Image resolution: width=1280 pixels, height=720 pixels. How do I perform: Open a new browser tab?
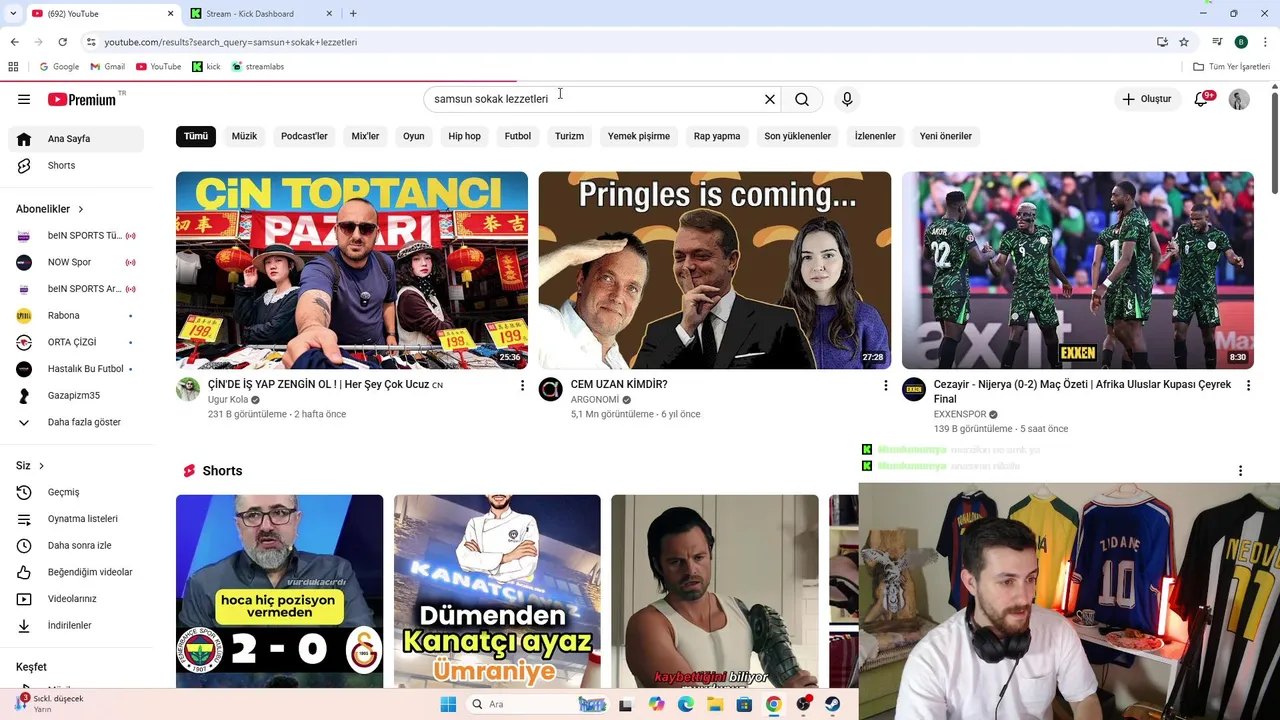pyautogui.click(x=353, y=13)
